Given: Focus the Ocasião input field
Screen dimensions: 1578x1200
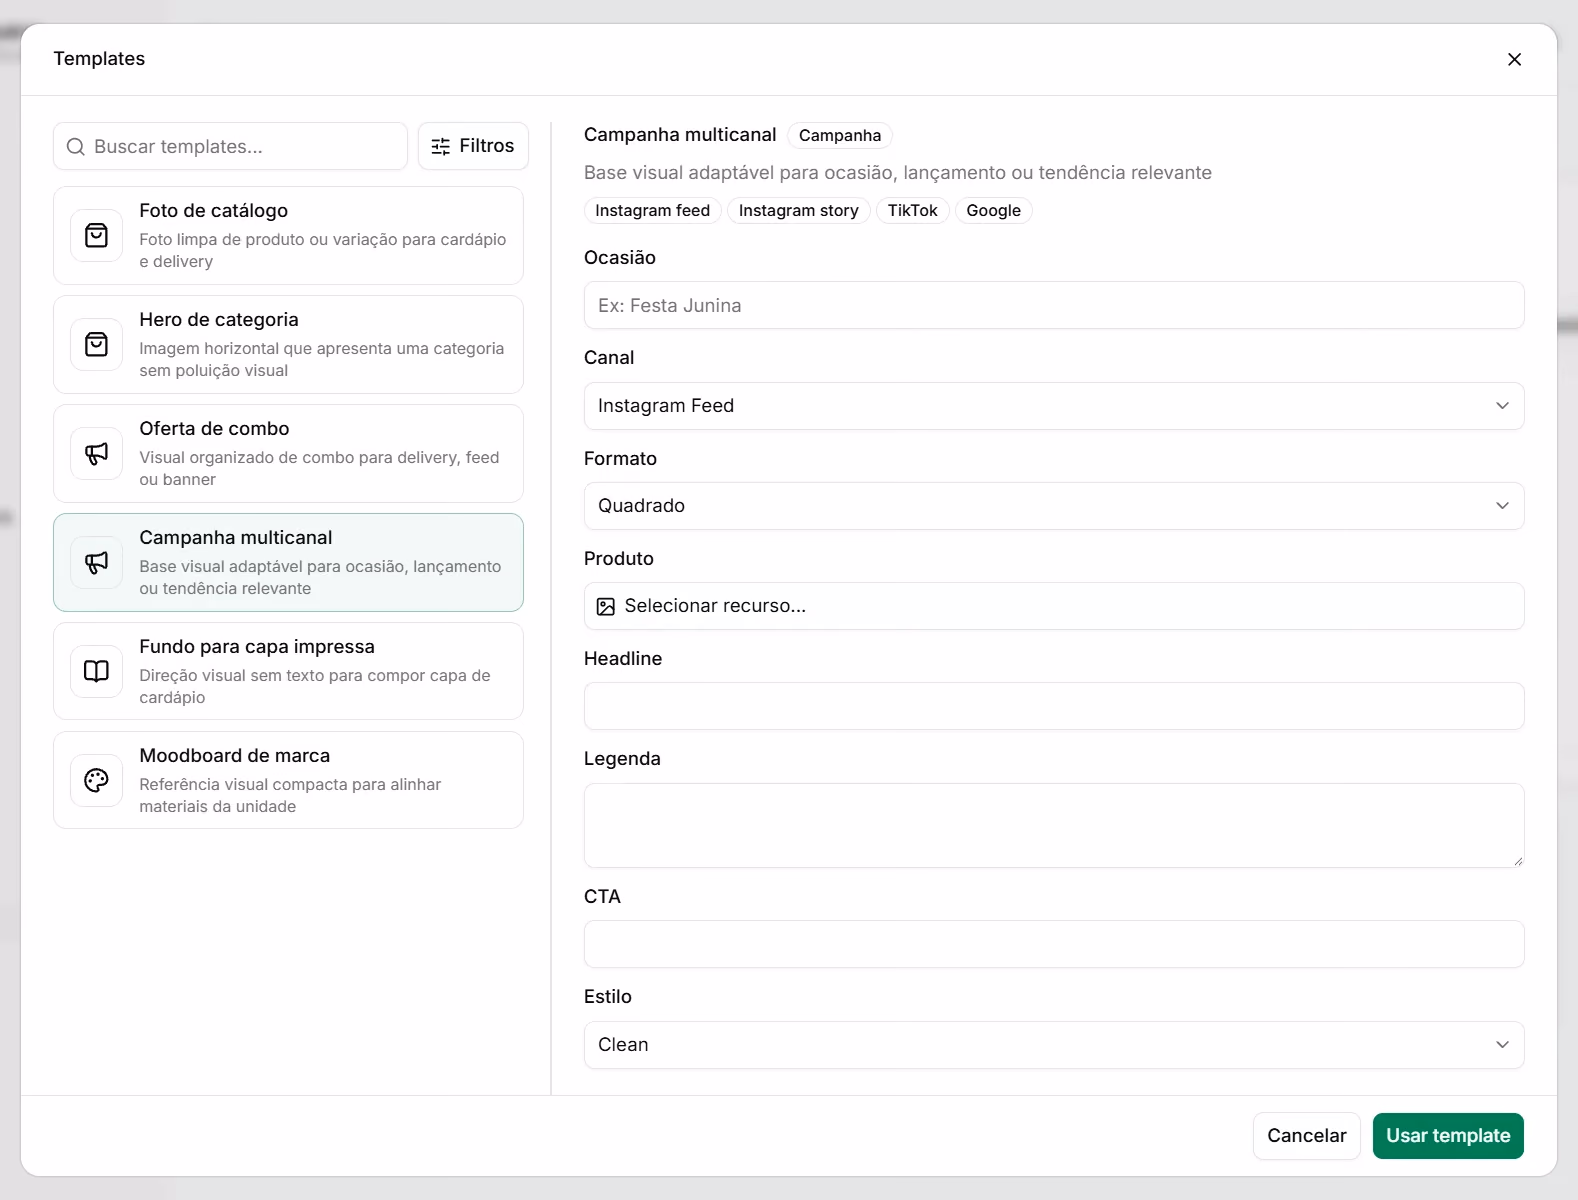Looking at the screenshot, I should pyautogui.click(x=1054, y=306).
